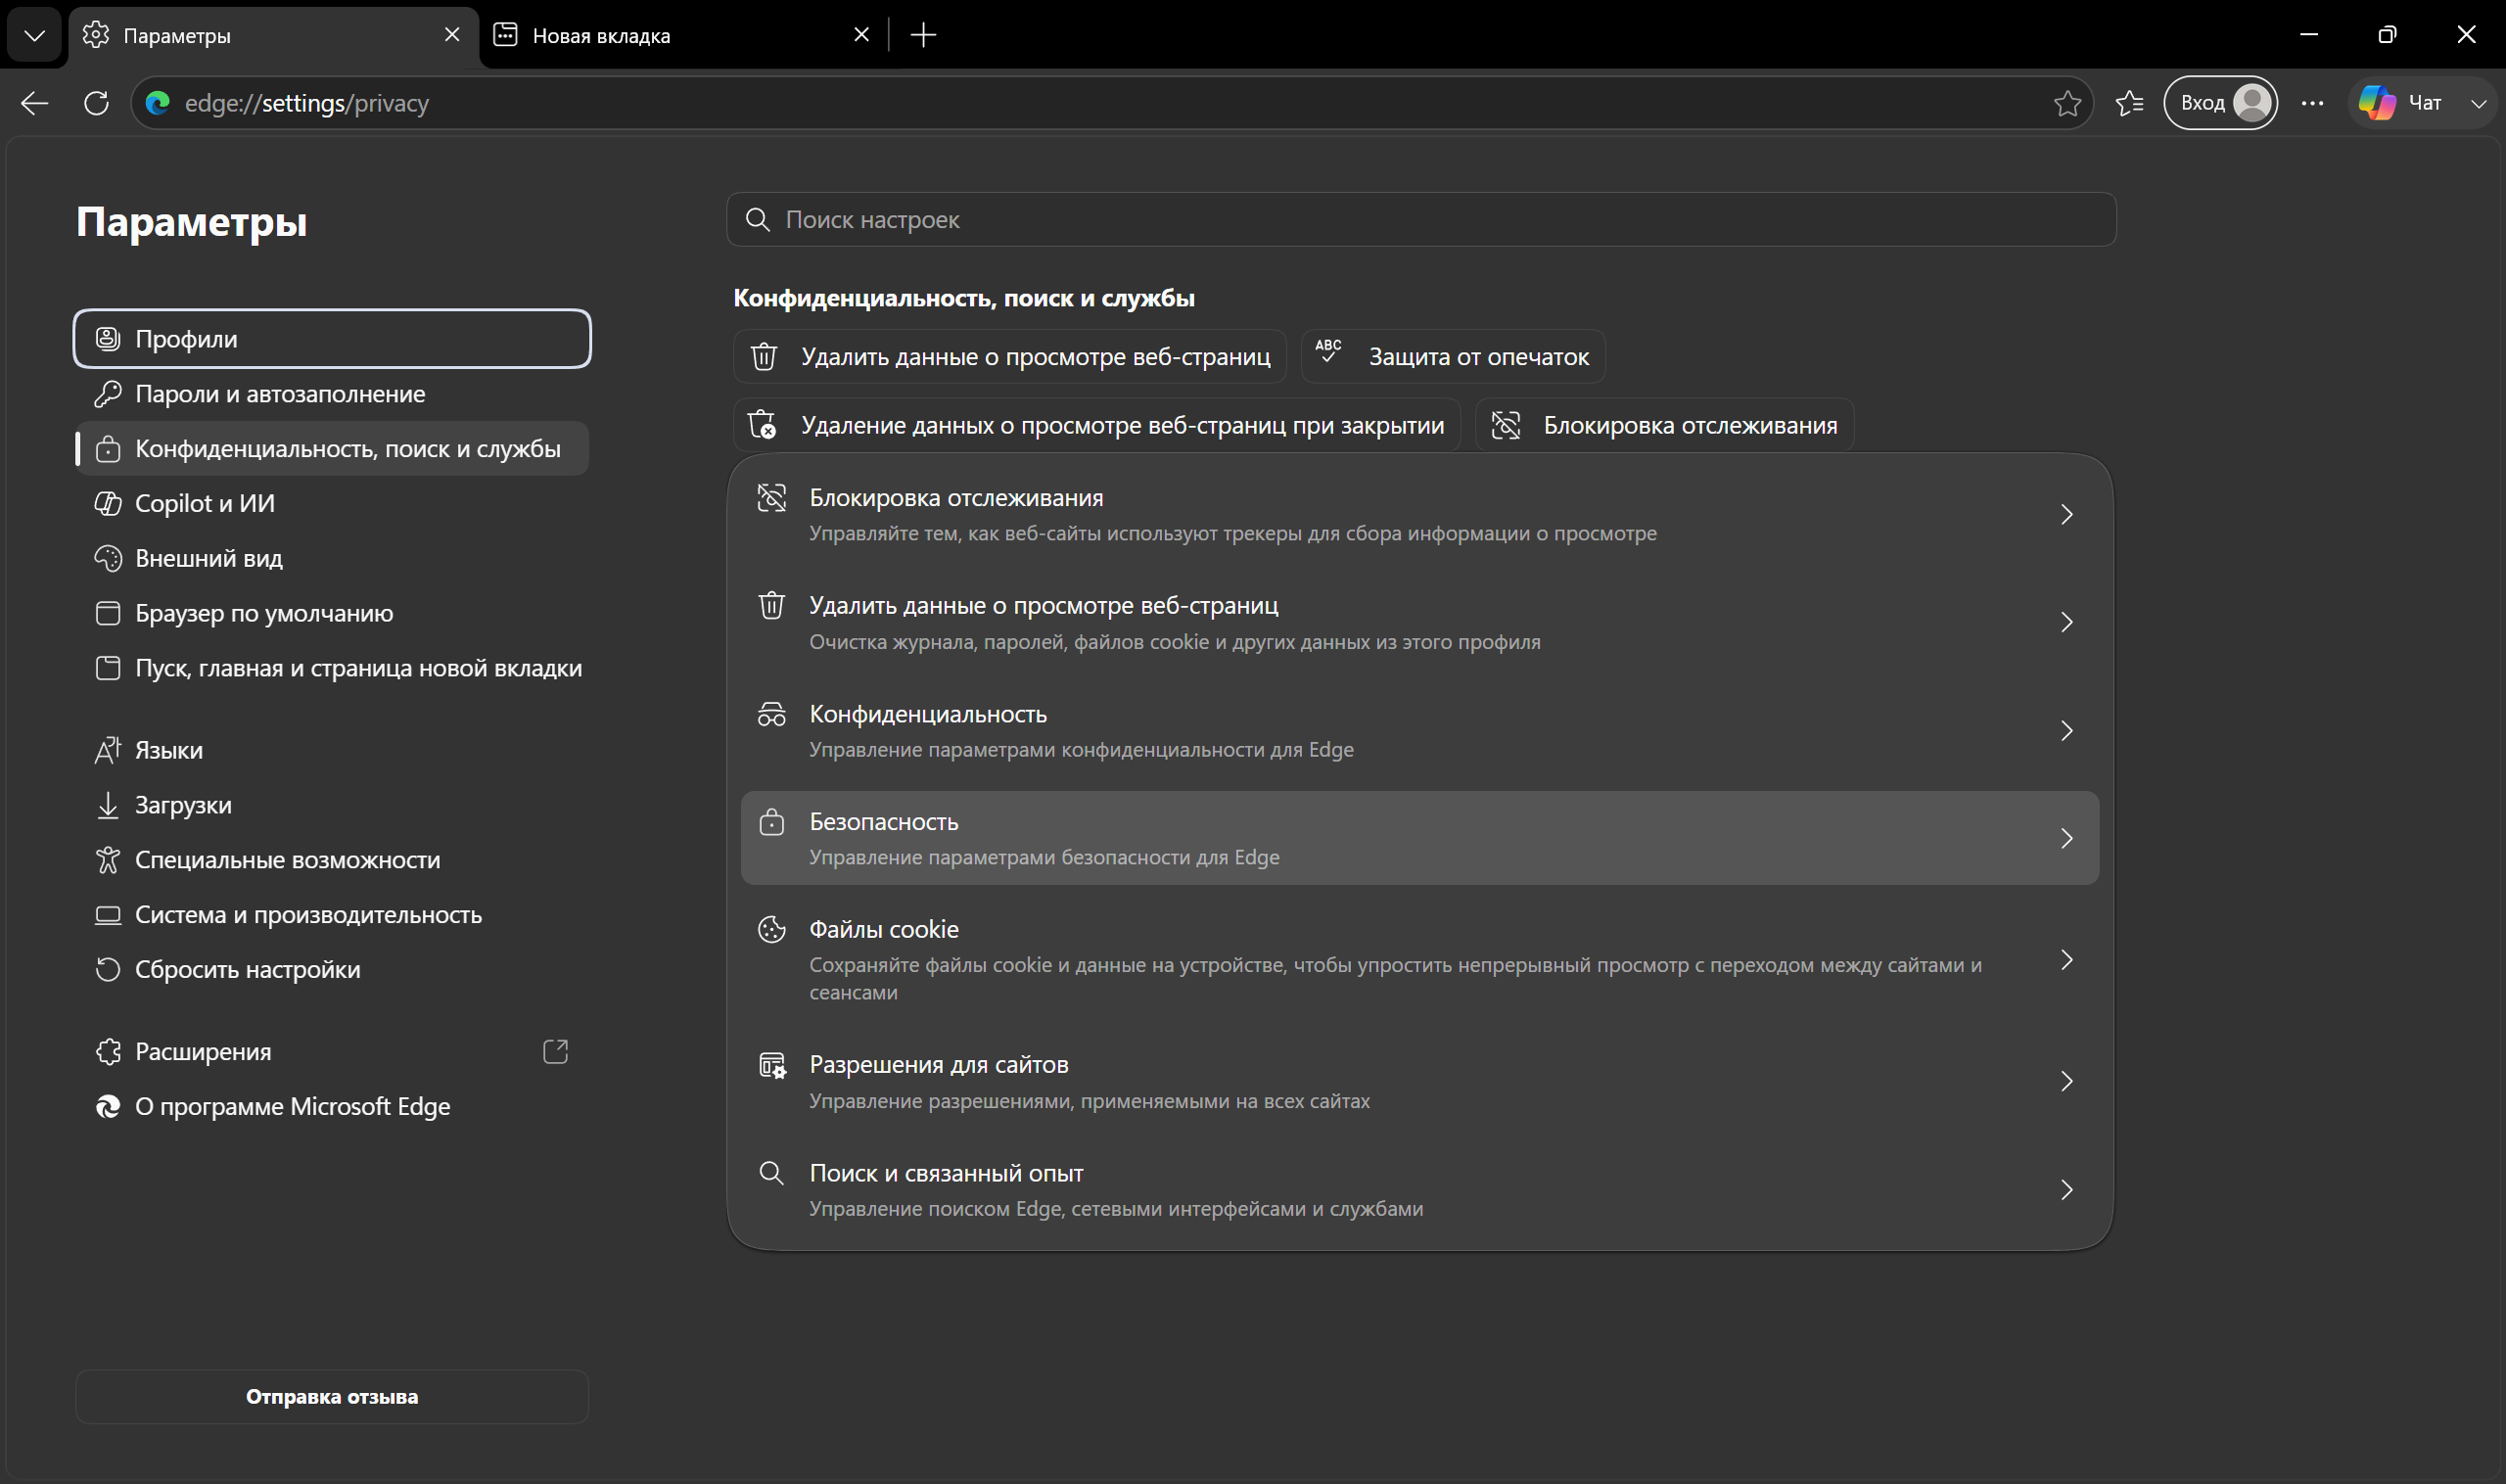
Task: Open the Блокировка отслеживания settings row
Action: [x=1420, y=515]
